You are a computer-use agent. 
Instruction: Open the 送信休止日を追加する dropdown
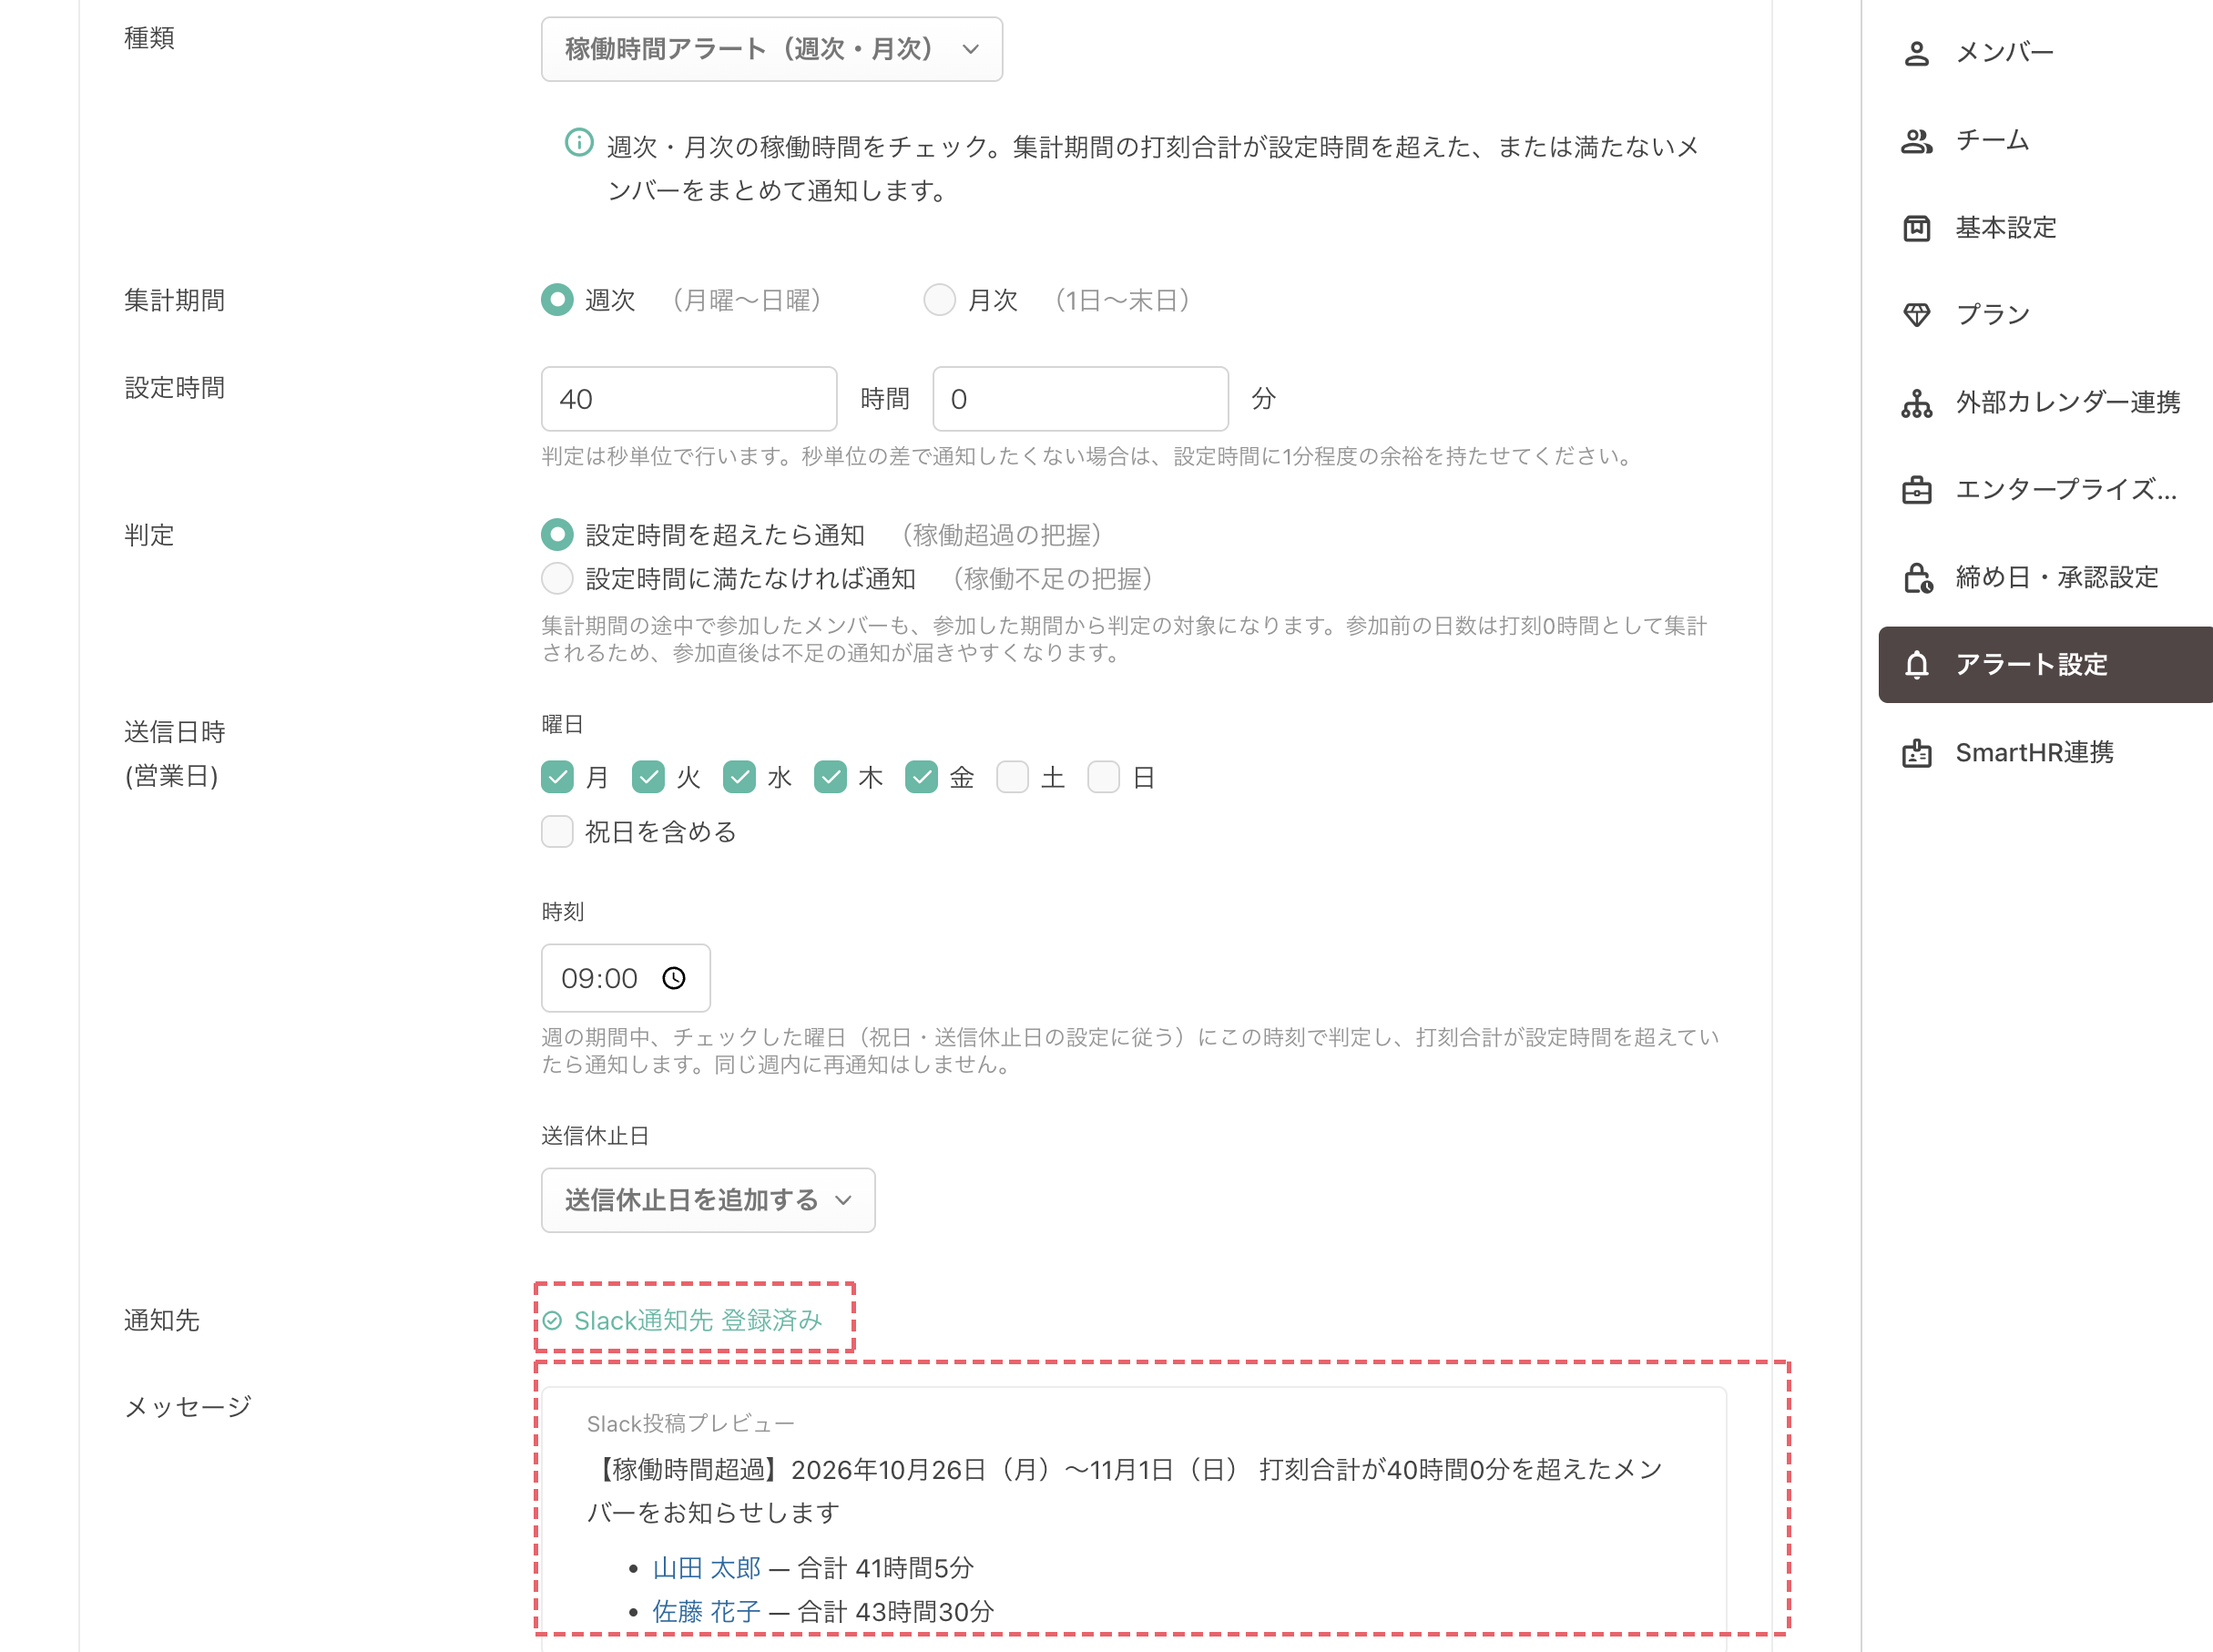pos(708,1200)
